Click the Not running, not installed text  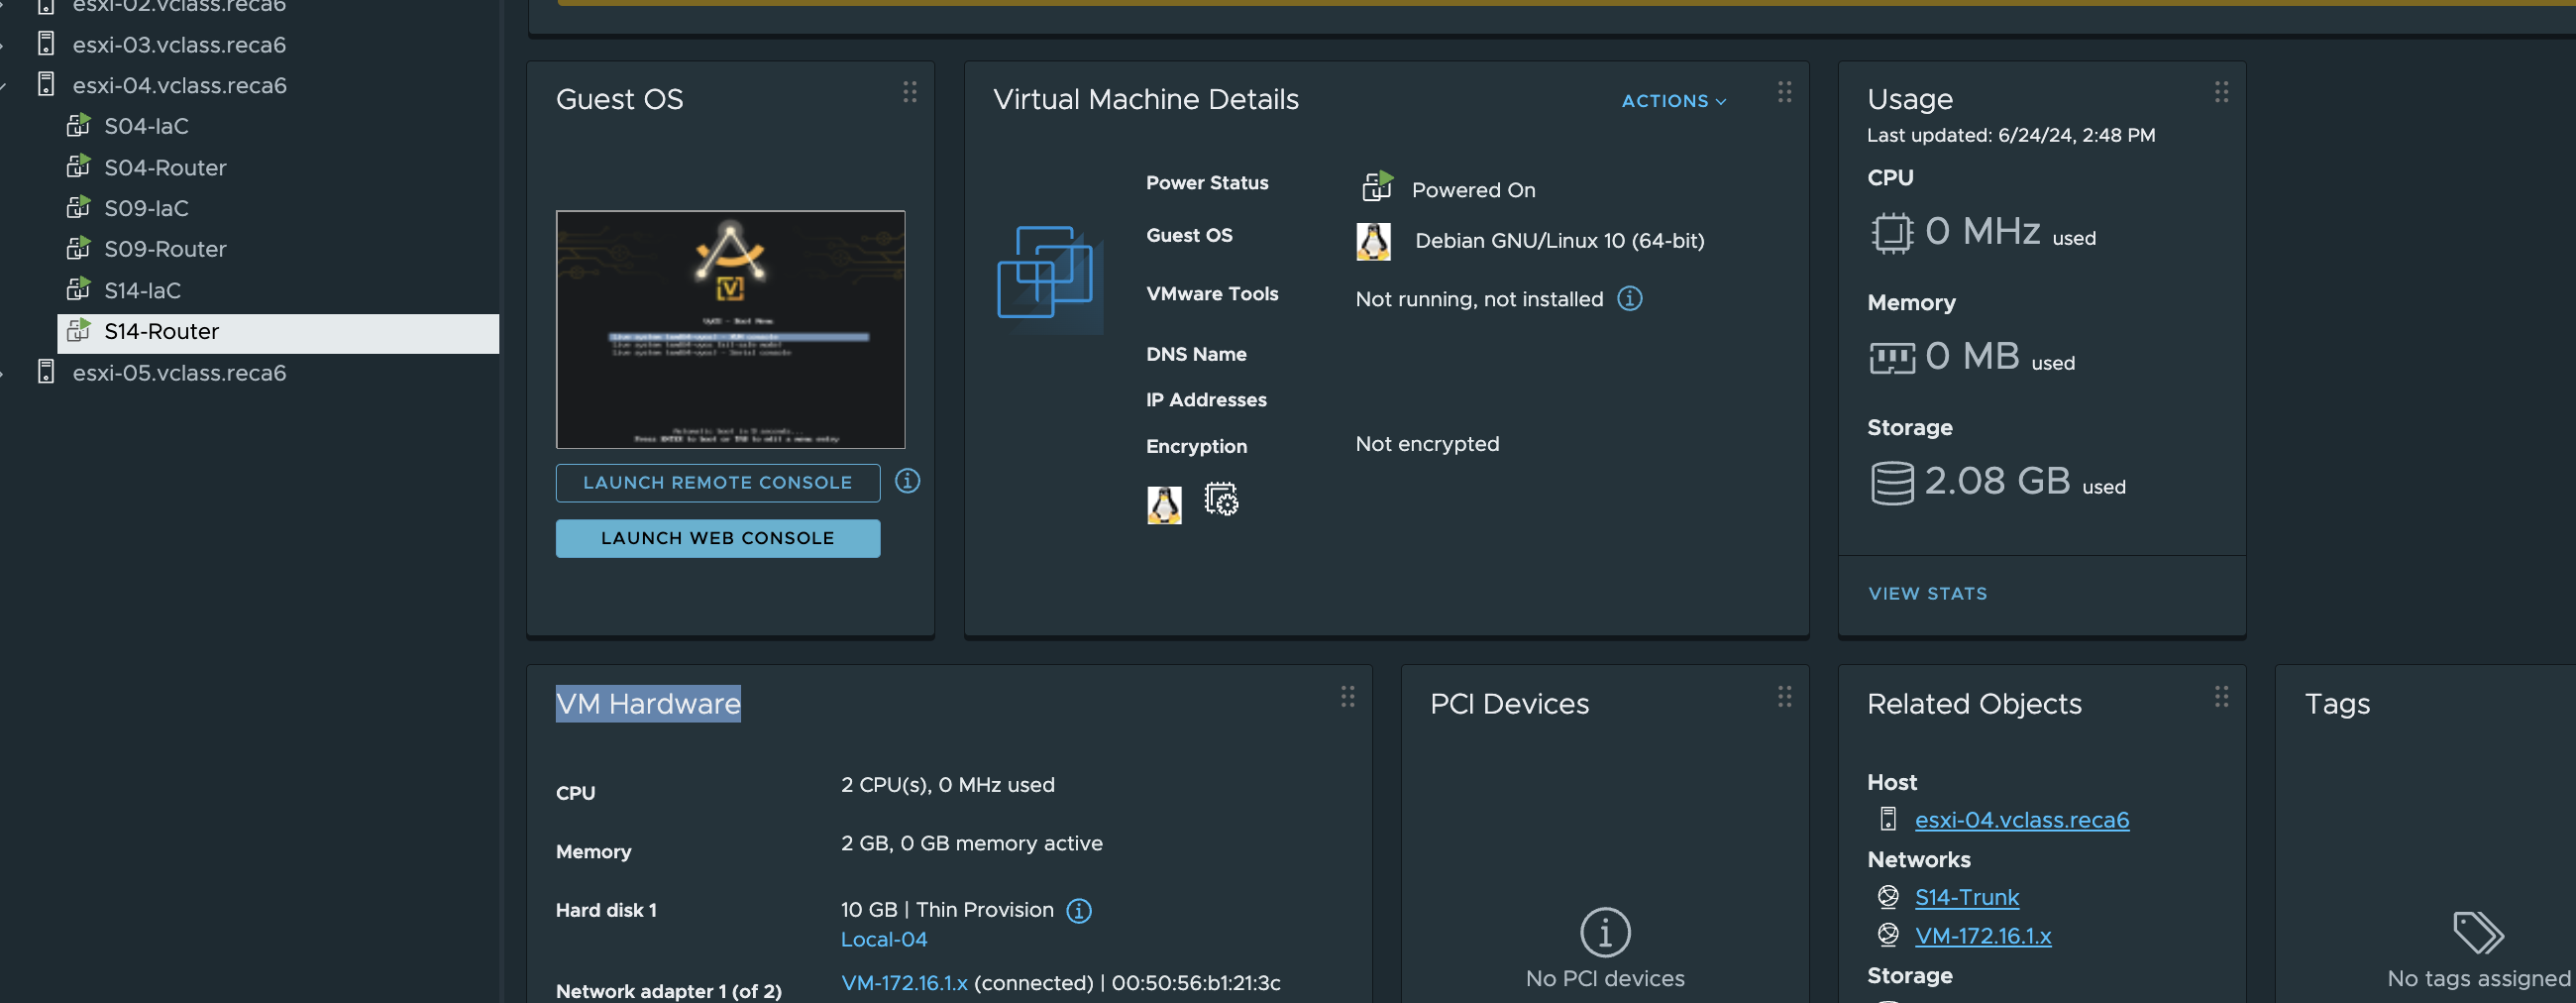(1479, 298)
